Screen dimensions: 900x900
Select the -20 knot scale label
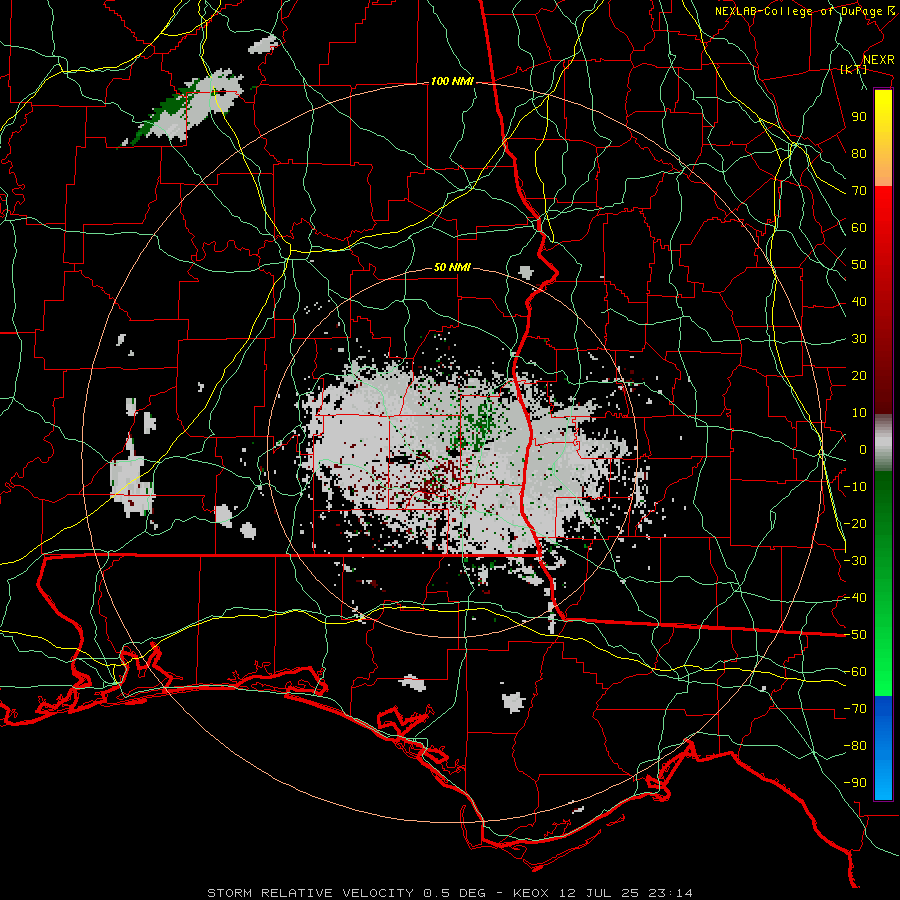coord(855,524)
